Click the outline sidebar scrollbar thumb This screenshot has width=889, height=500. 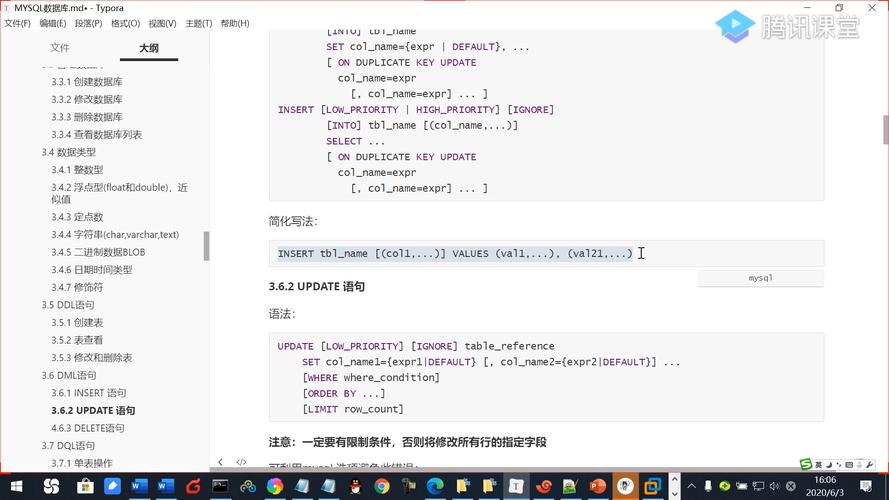206,245
